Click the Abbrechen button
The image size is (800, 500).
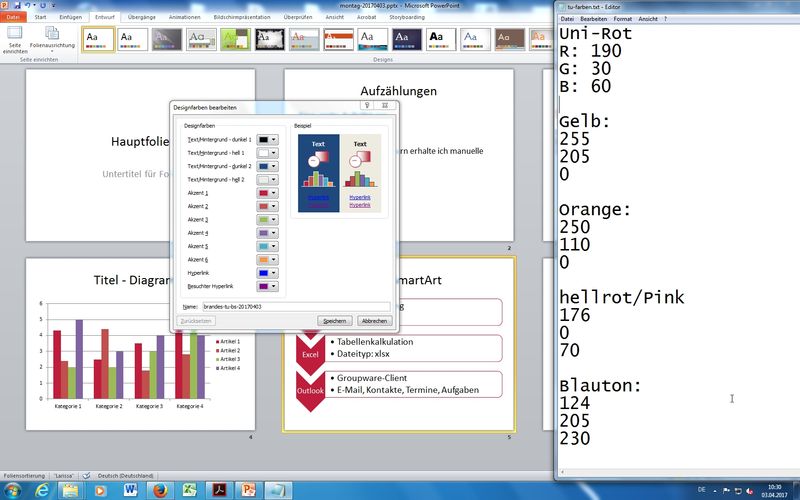point(374,321)
